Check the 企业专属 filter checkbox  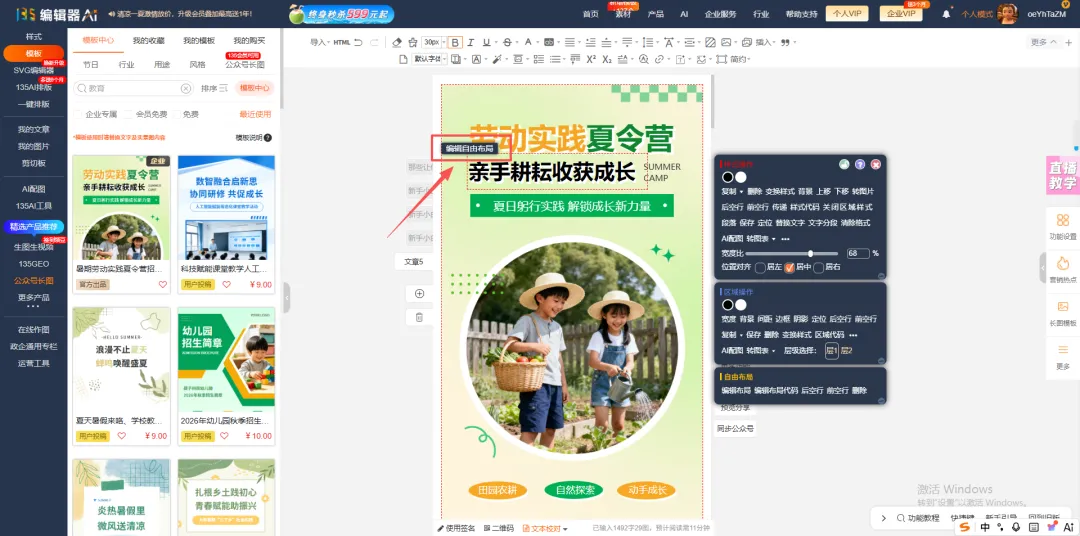pos(78,114)
